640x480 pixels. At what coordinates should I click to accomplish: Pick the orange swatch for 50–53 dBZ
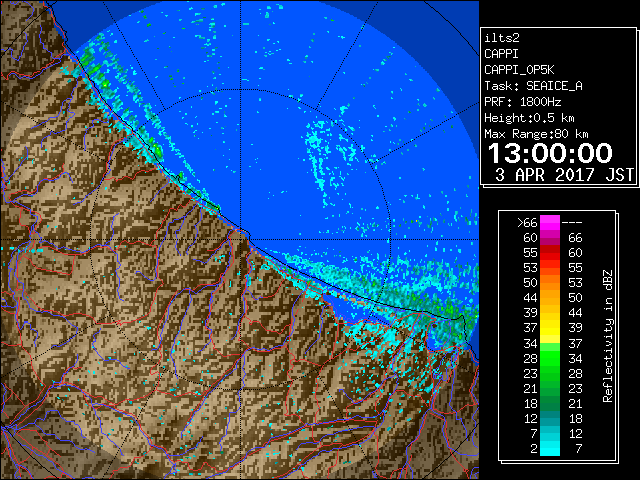tap(550, 283)
